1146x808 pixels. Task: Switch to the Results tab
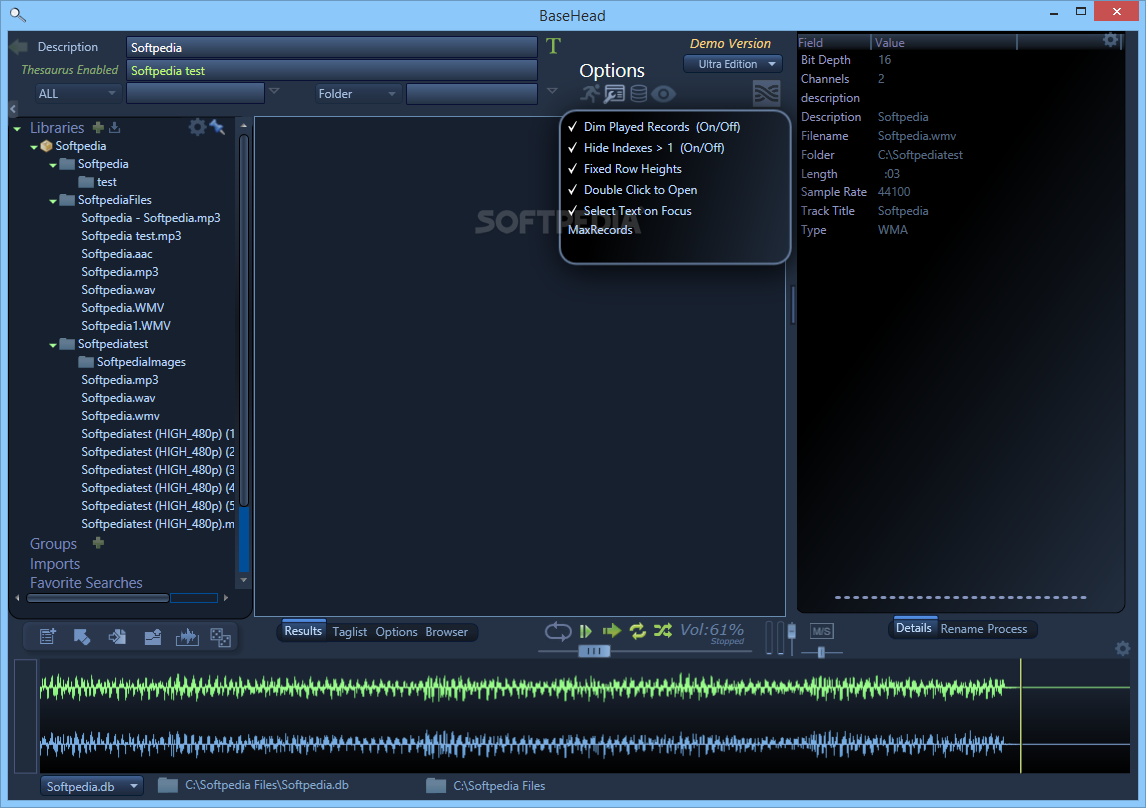pos(303,631)
